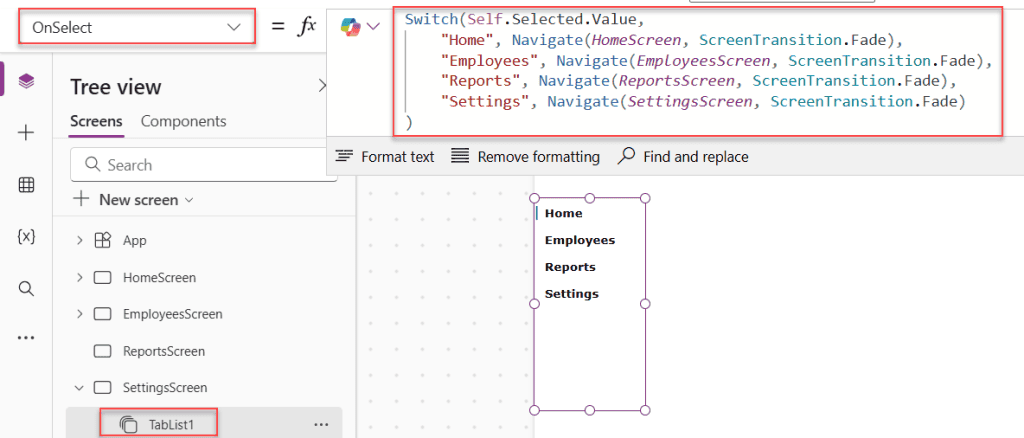
Task: Select TabList1 control in tree
Action: (171, 426)
